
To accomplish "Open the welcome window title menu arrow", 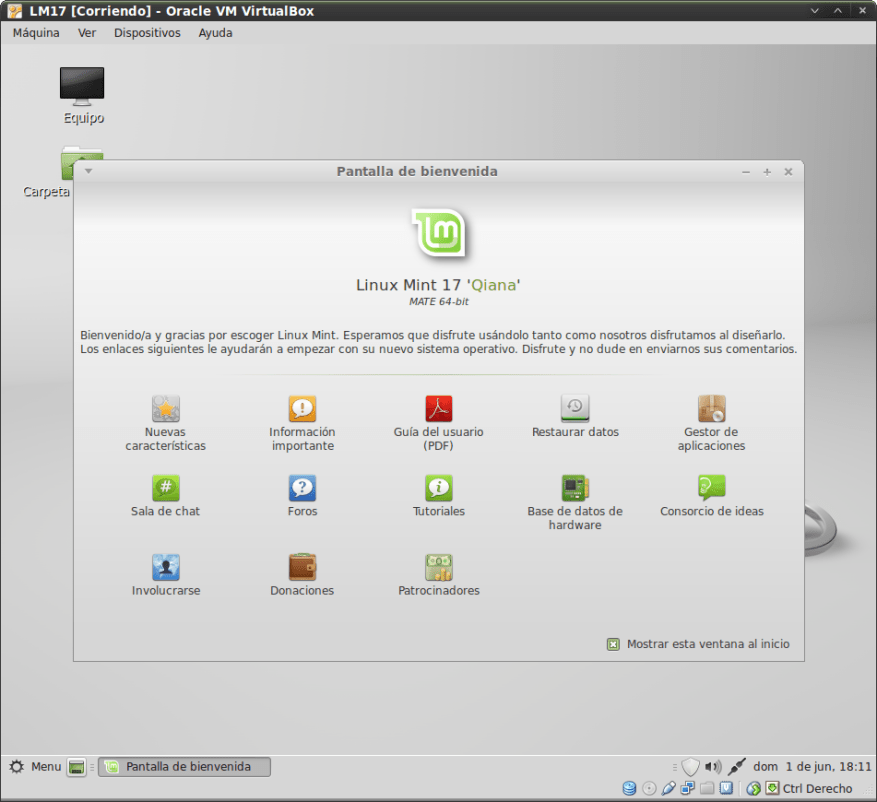I will [88, 171].
